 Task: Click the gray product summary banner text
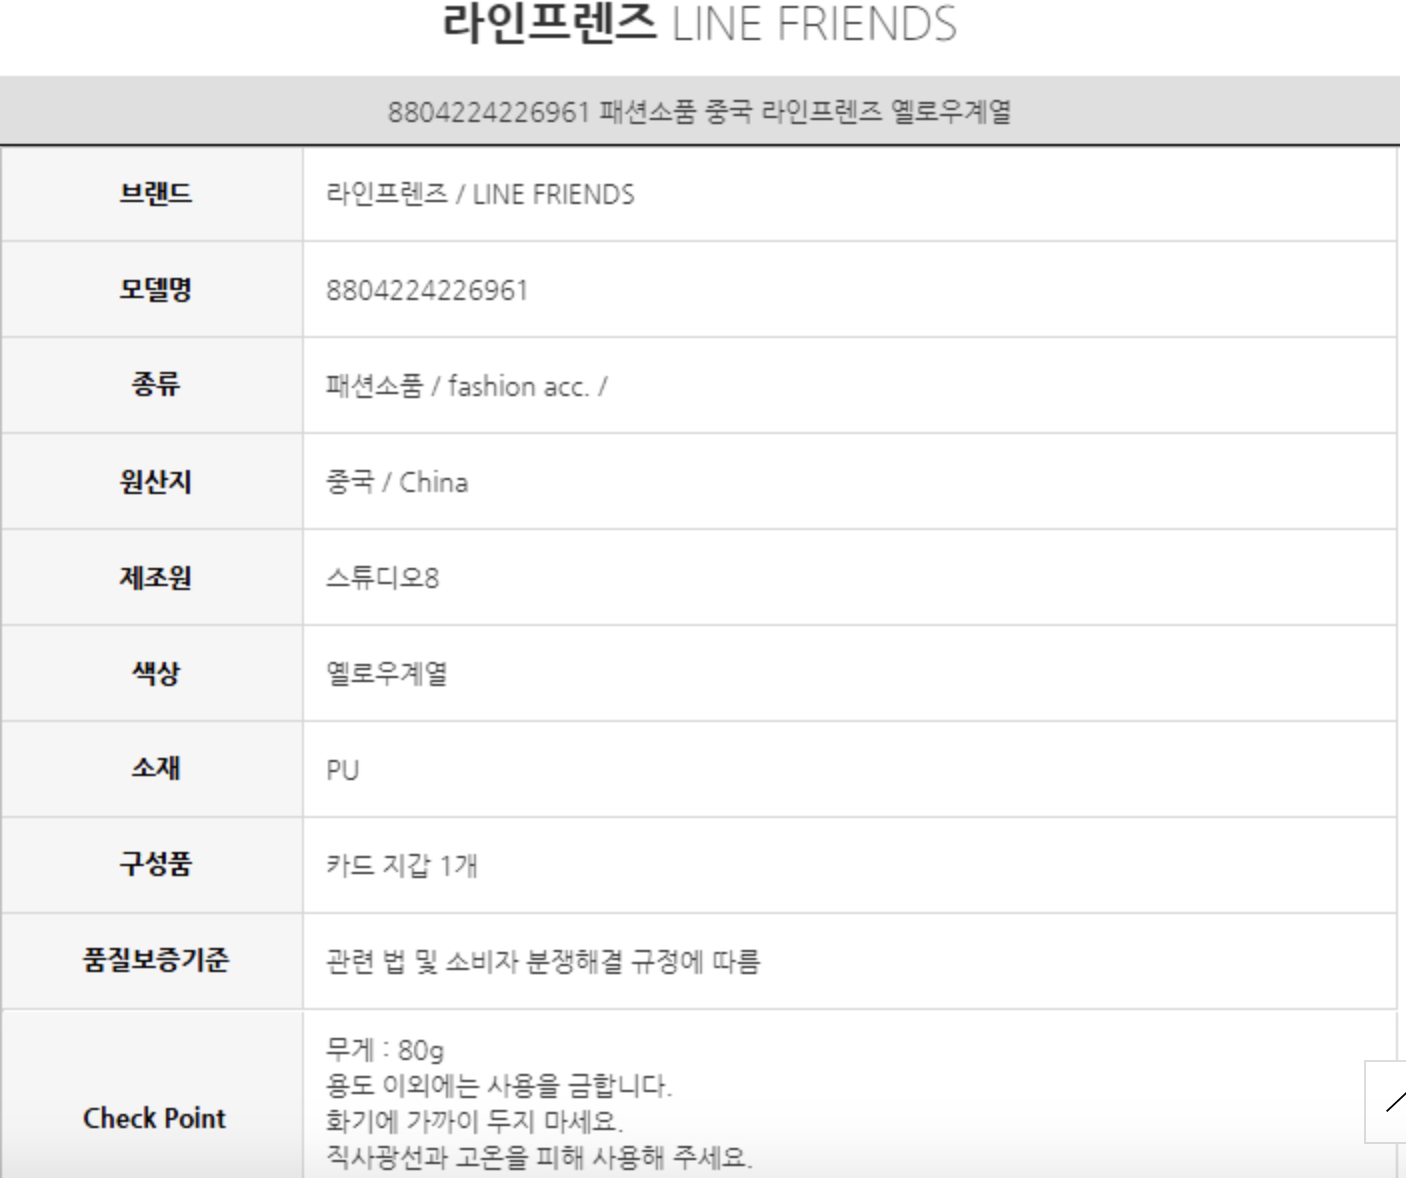coord(699,111)
